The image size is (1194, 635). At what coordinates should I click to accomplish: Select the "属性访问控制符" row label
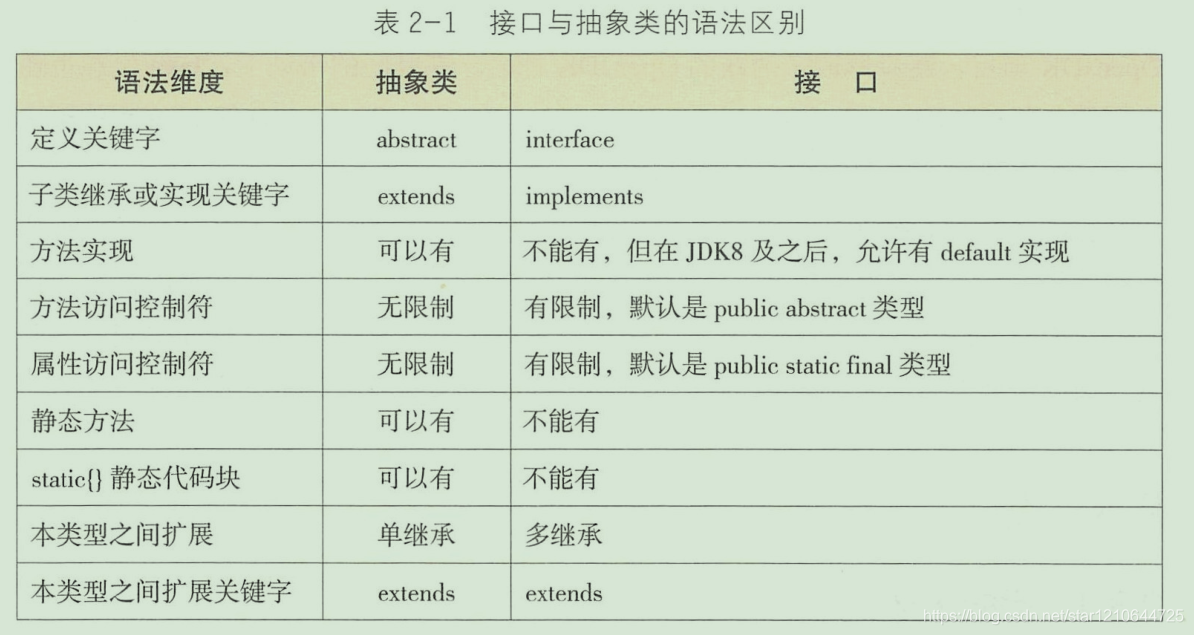point(121,364)
